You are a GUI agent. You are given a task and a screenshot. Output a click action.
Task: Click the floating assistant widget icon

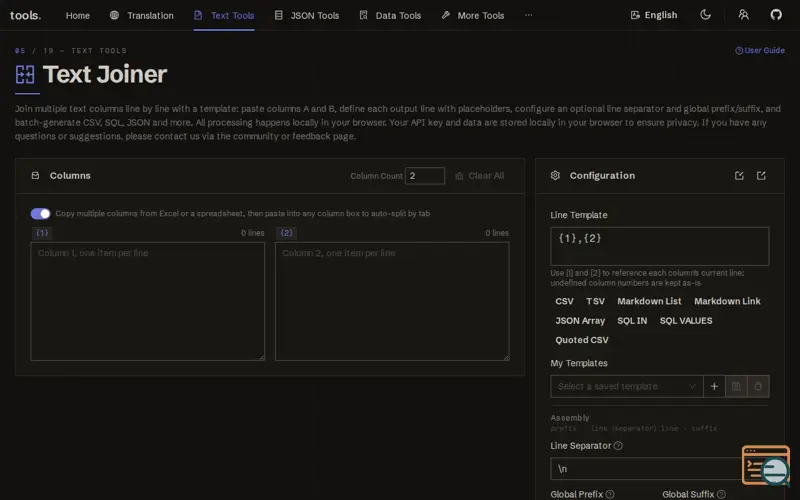coord(766,465)
